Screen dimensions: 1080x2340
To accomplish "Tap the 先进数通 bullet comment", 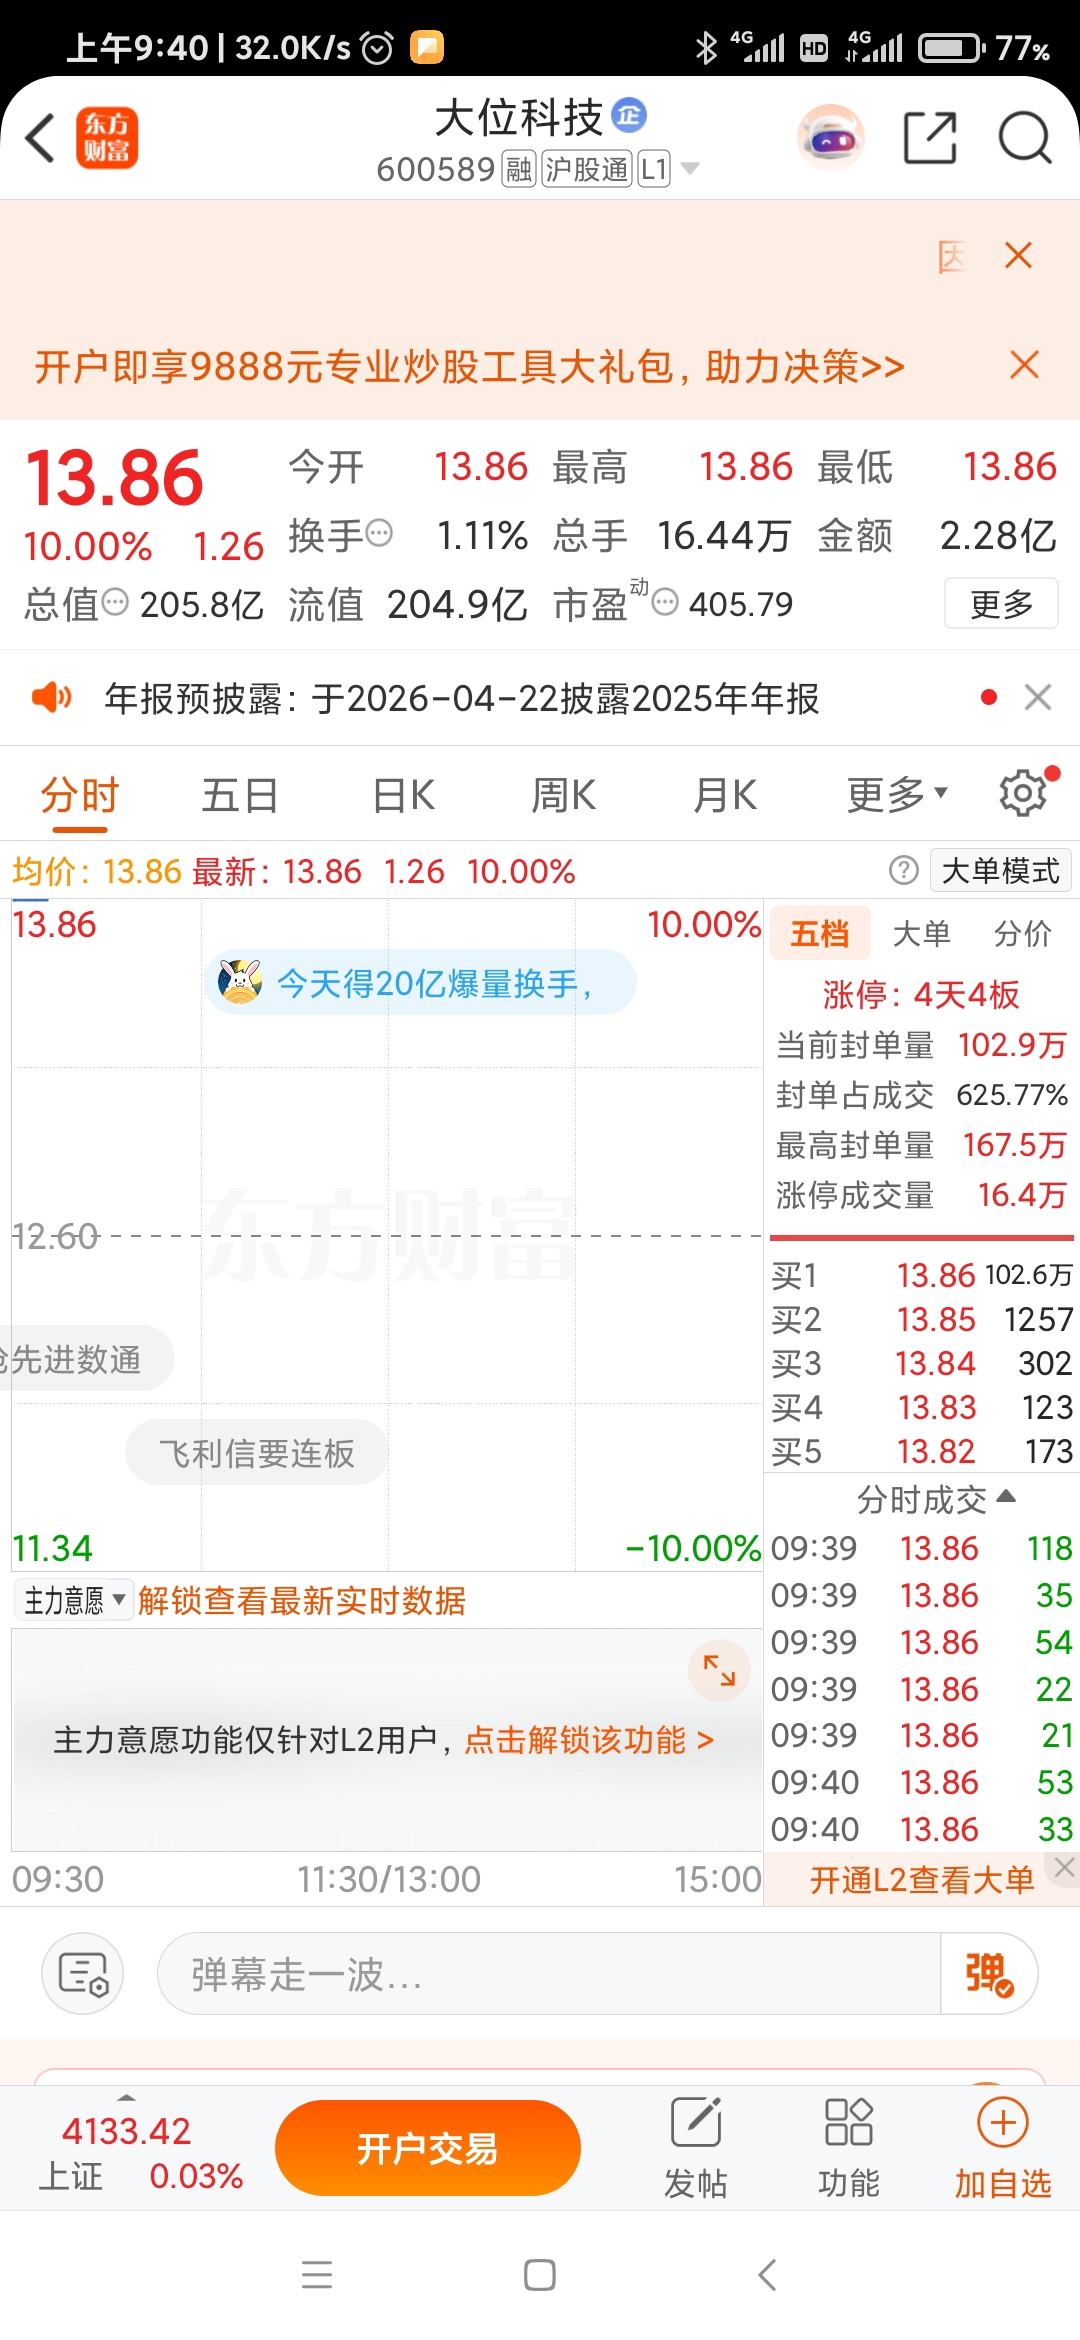I will pos(85,1358).
